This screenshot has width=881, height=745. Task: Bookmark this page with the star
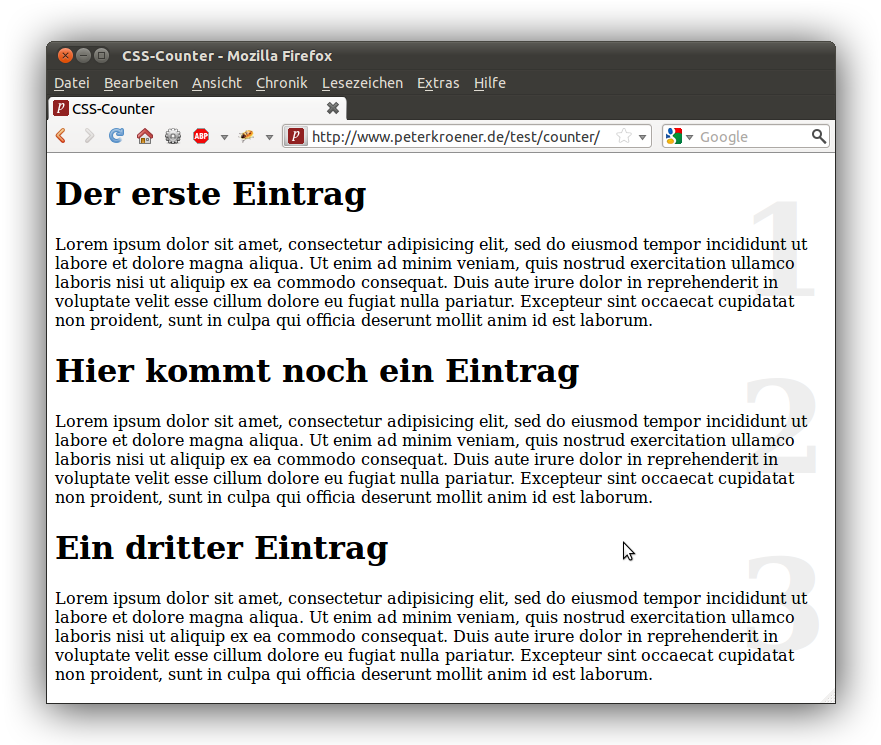(624, 136)
